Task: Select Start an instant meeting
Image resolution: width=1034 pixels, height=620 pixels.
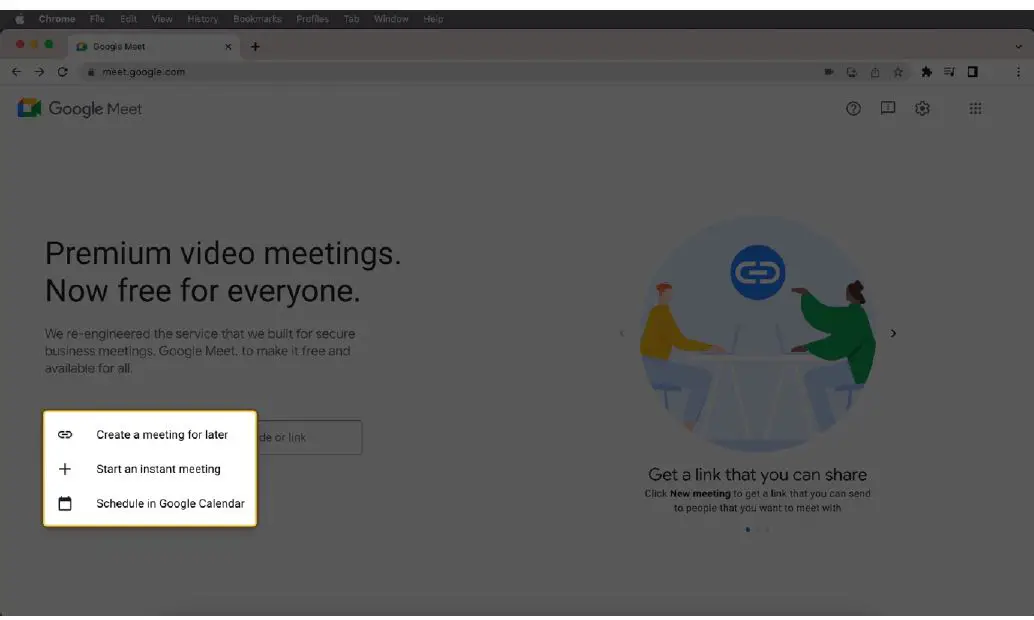Action: pyautogui.click(x=150, y=469)
